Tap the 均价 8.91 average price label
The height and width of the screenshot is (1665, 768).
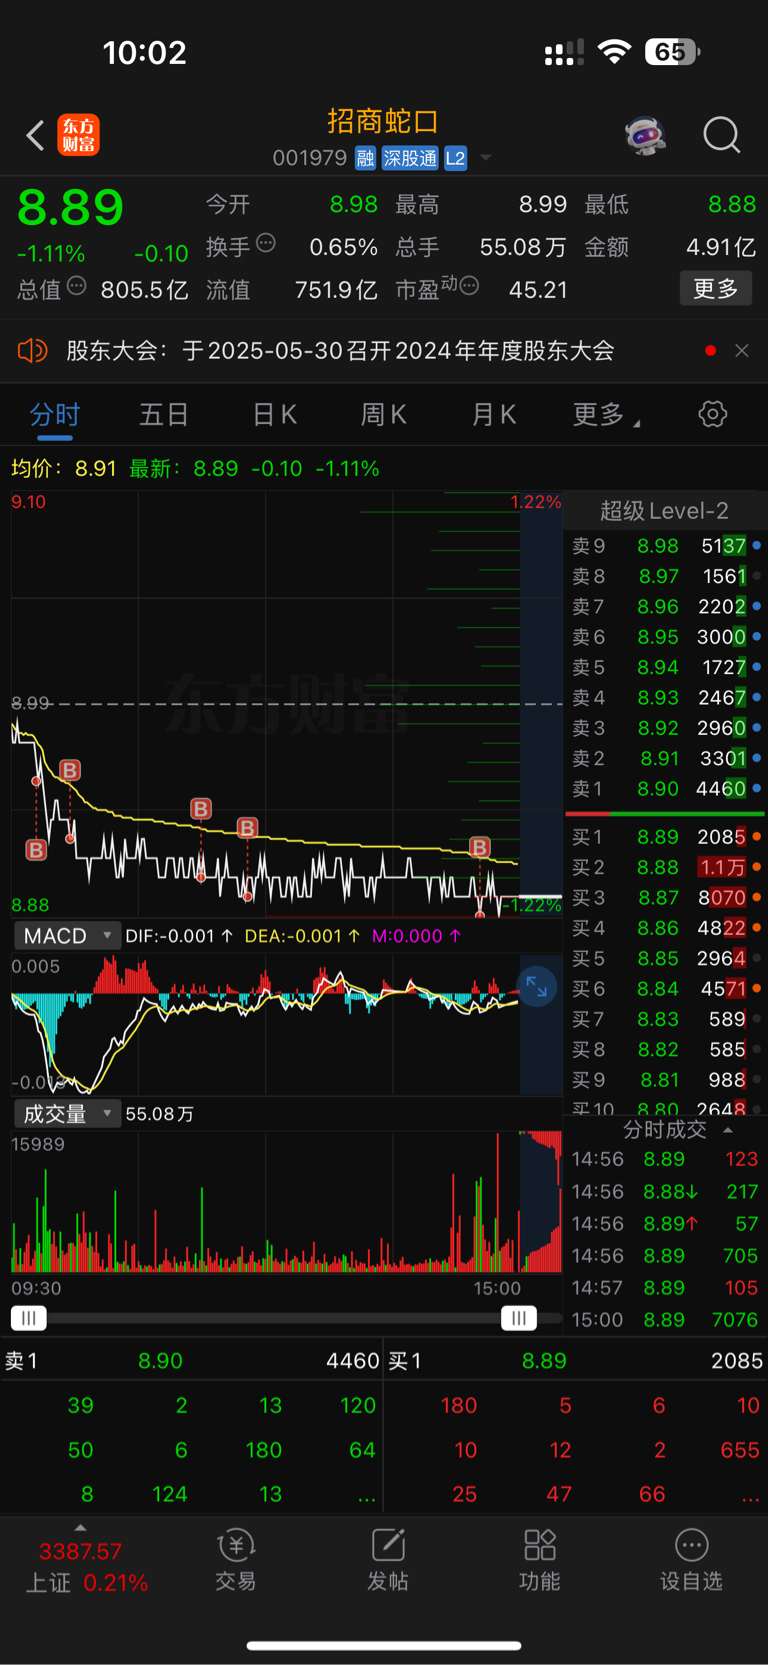[64, 468]
